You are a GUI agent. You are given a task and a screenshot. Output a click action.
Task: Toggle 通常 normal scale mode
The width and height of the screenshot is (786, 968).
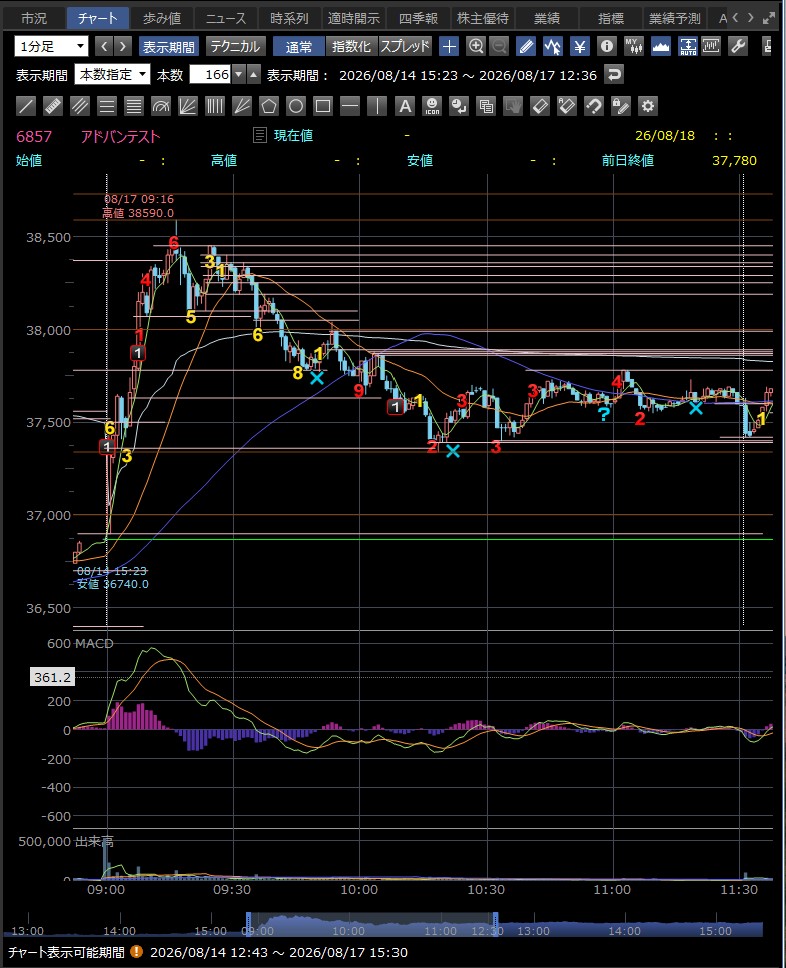(299, 46)
